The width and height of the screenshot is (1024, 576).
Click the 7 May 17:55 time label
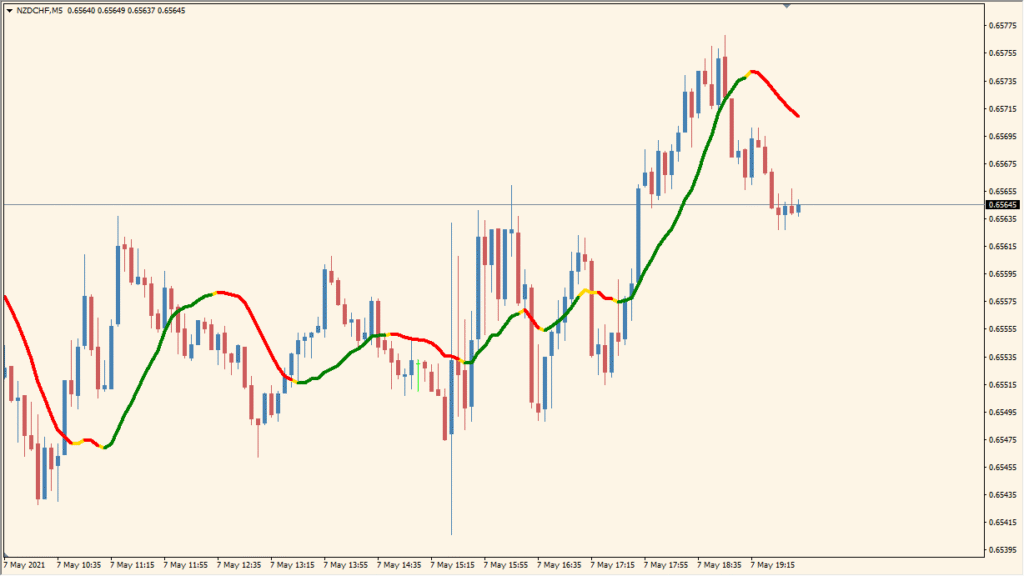point(665,565)
